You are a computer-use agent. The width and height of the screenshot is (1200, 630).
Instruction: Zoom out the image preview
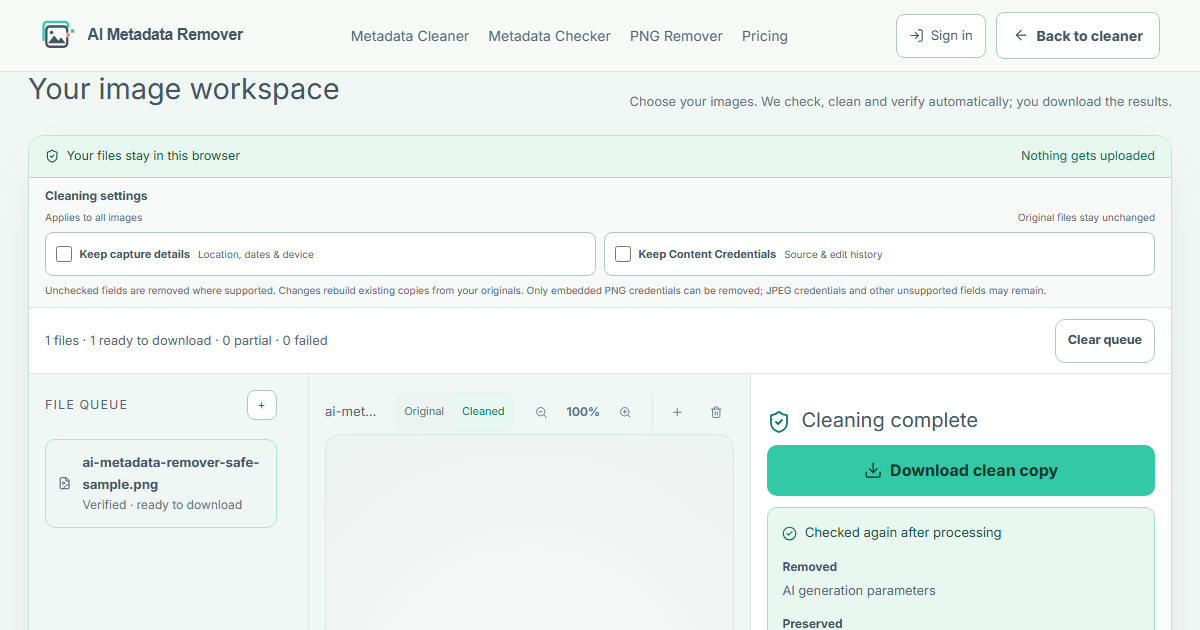(x=541, y=412)
